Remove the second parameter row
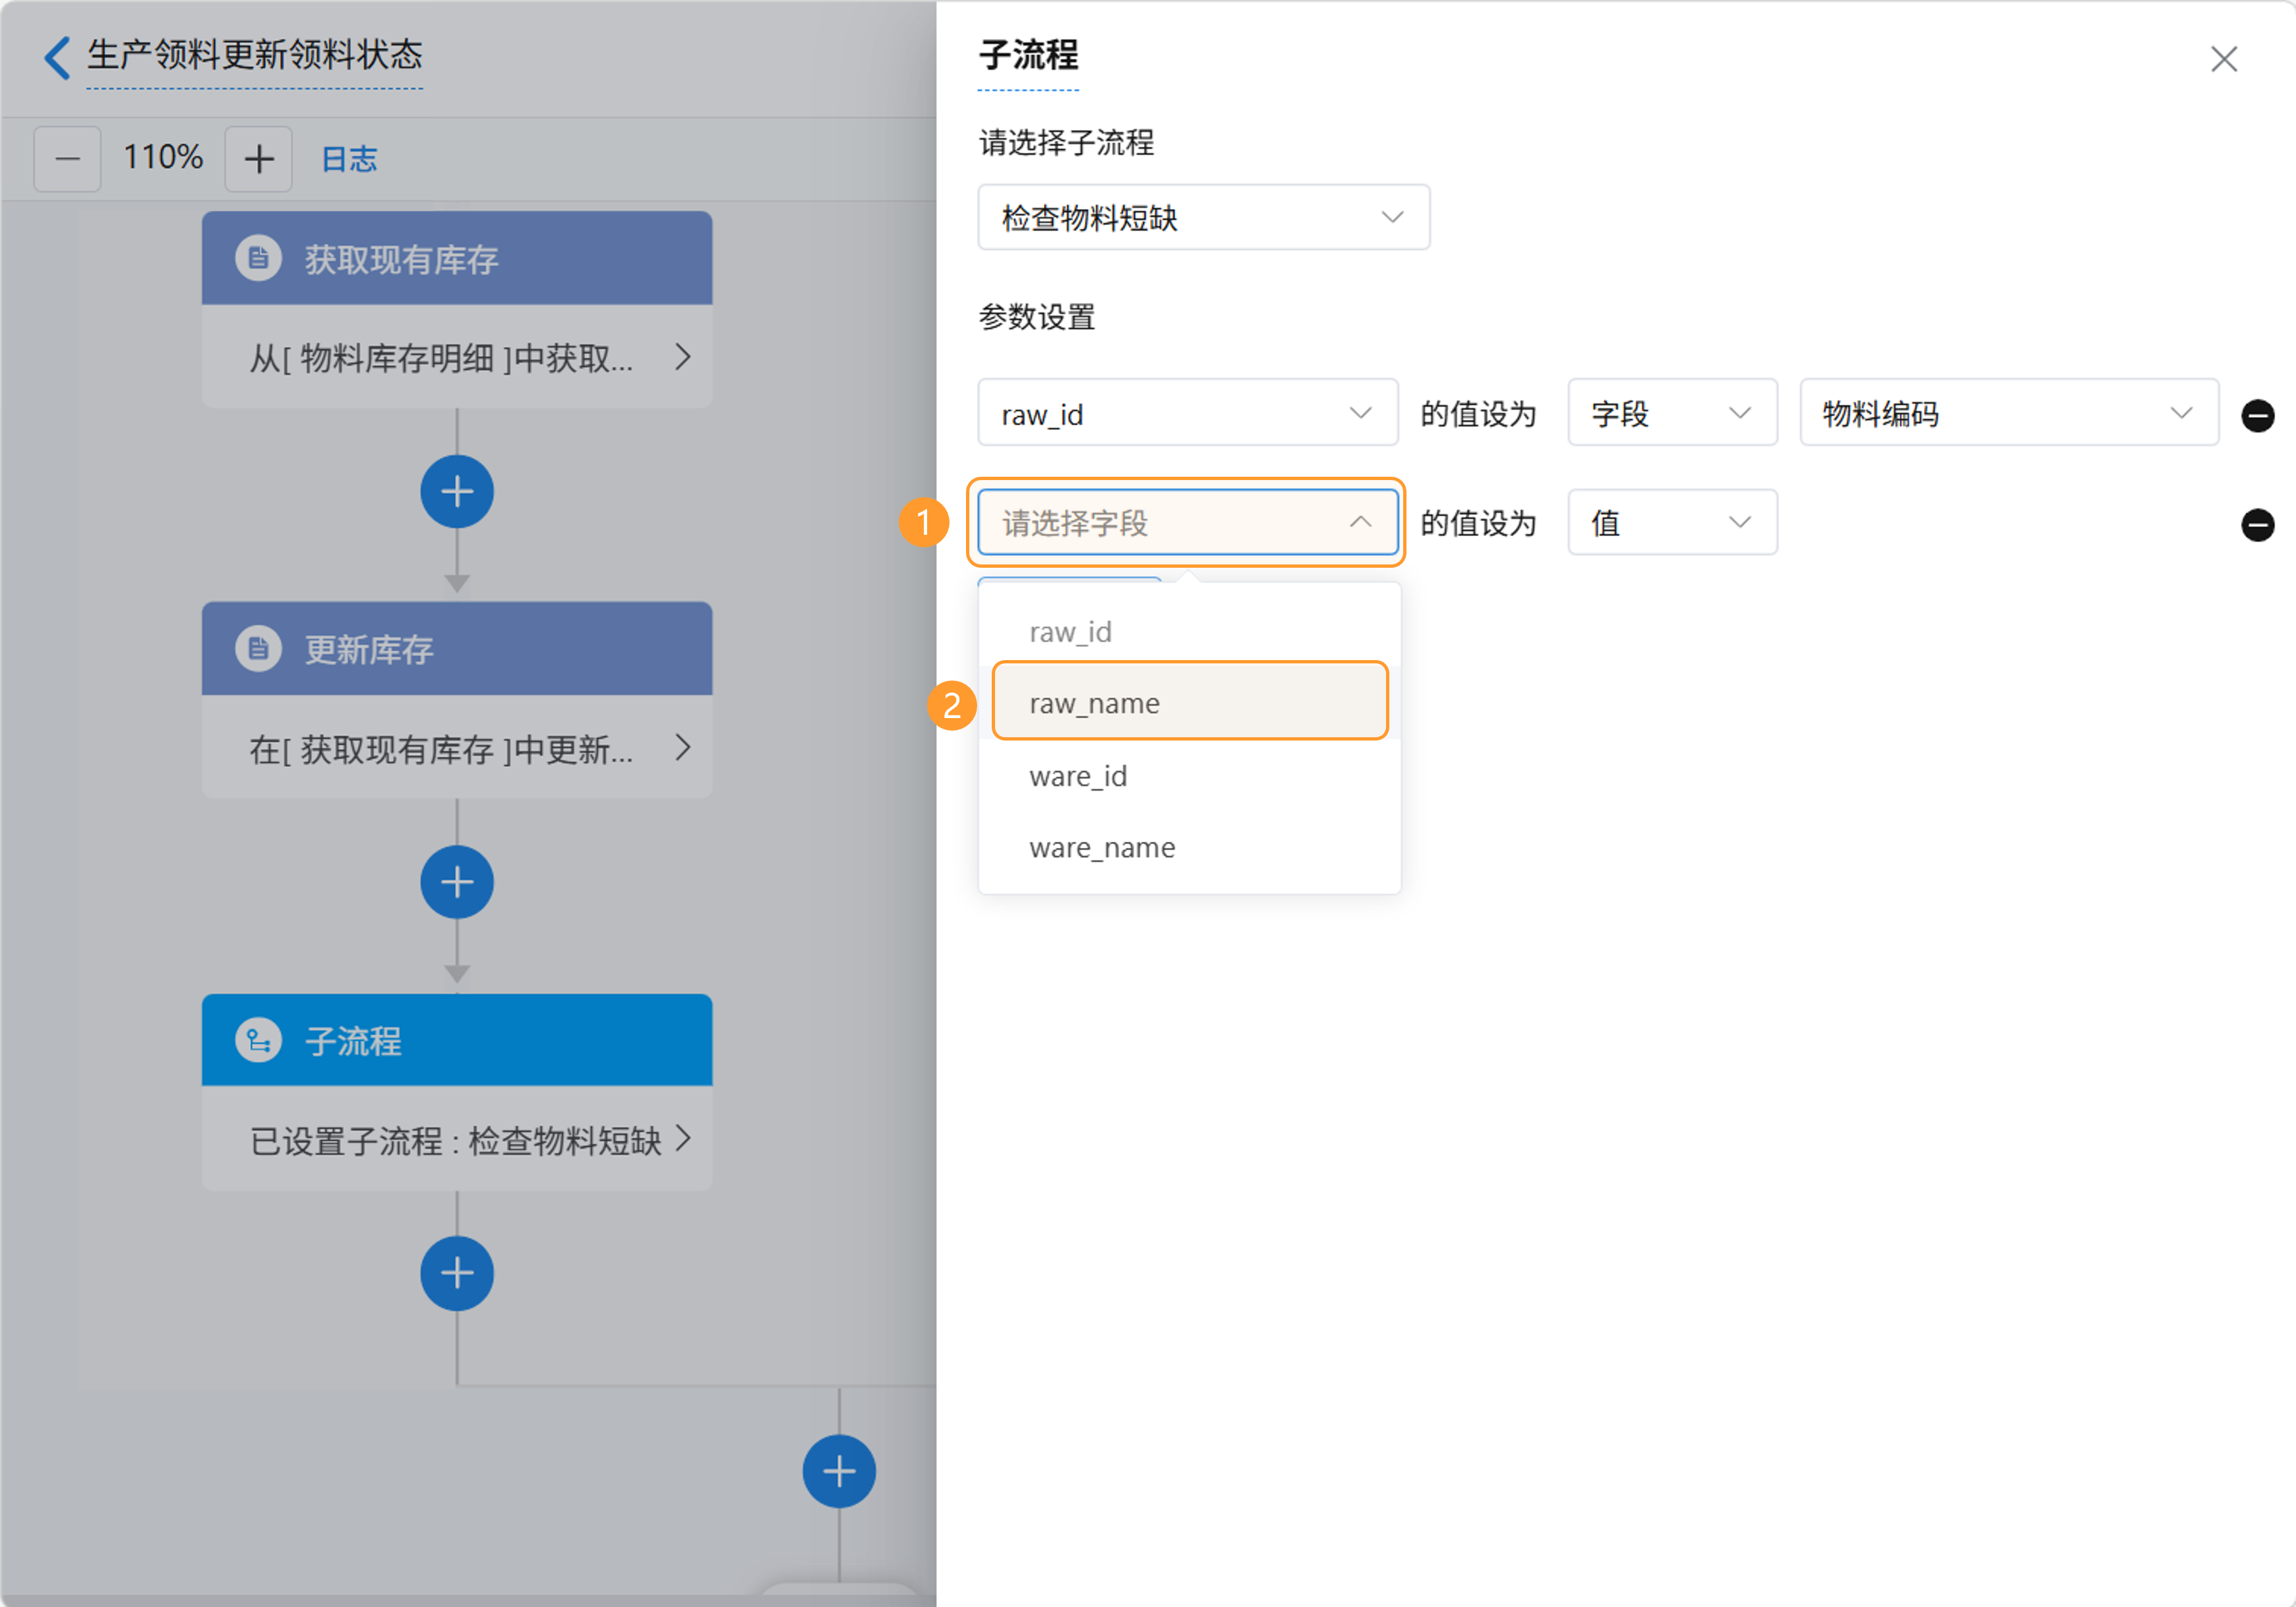Image resolution: width=2296 pixels, height=1607 pixels. [x=2257, y=524]
